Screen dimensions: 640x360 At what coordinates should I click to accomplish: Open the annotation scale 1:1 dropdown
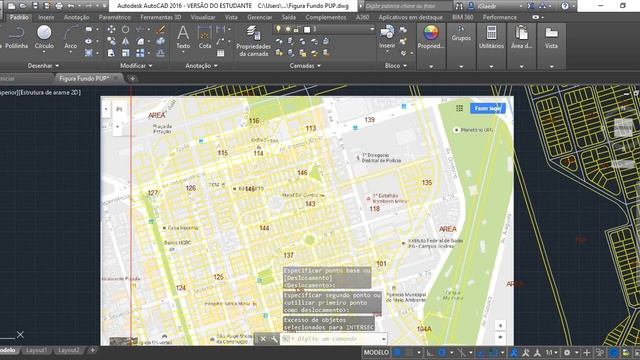point(552,352)
